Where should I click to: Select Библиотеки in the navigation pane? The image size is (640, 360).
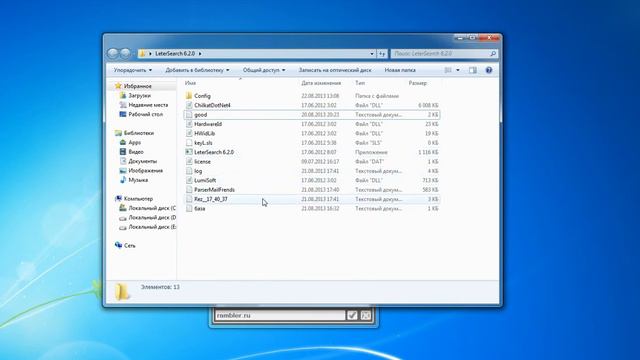point(139,133)
